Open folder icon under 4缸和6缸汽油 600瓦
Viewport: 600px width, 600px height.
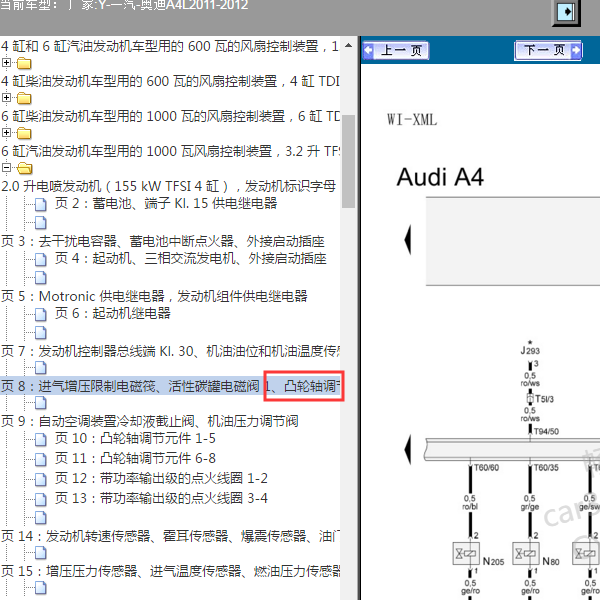(24, 63)
